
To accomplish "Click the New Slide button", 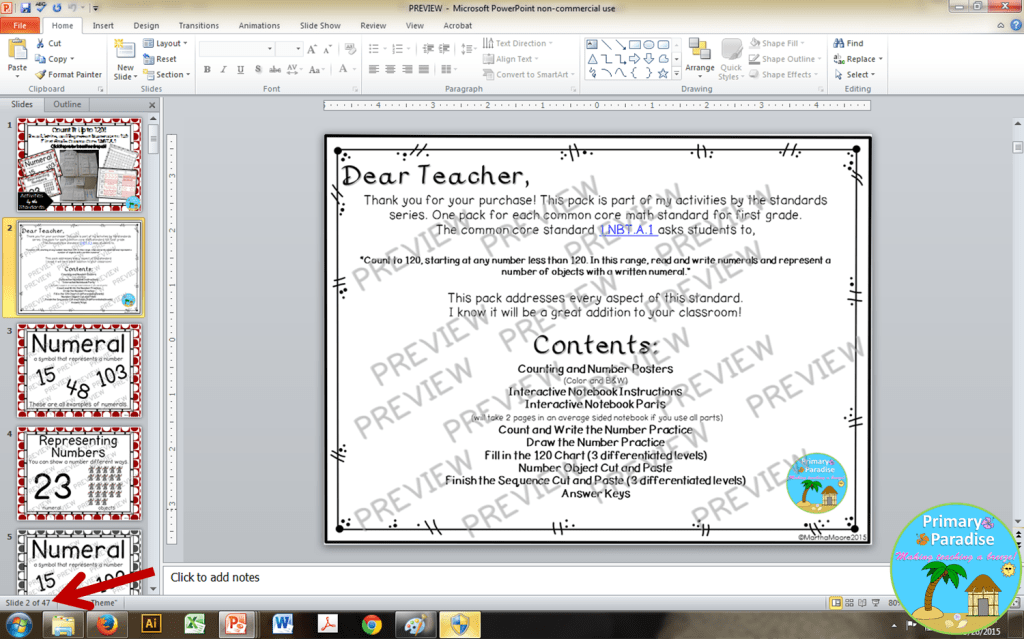I will (125, 59).
